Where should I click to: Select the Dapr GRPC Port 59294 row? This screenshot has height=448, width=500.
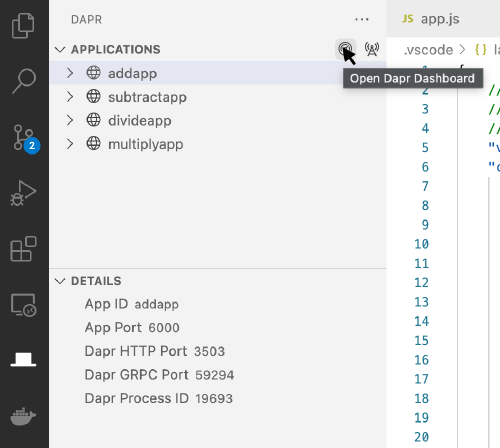tap(218, 375)
